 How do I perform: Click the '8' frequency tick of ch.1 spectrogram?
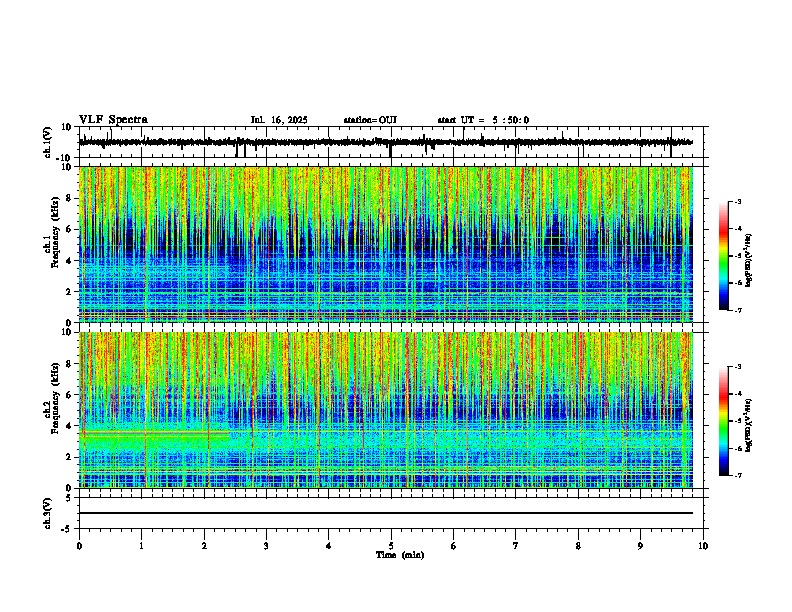(x=70, y=198)
